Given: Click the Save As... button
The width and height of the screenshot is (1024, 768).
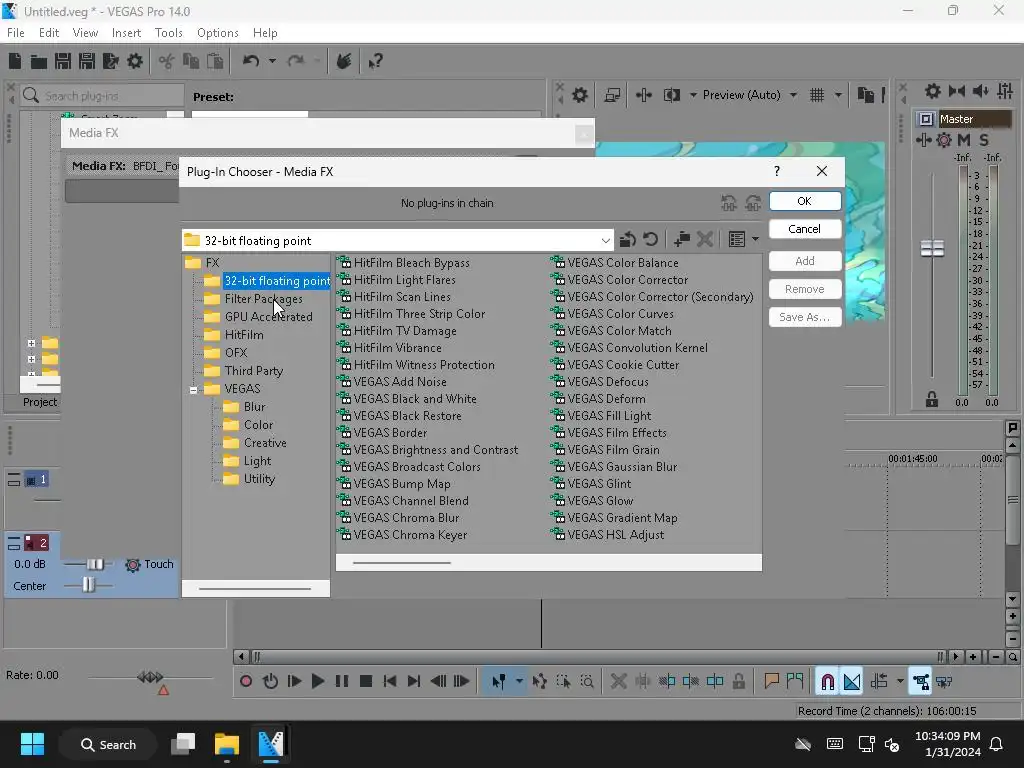Looking at the screenshot, I should click(x=805, y=317).
